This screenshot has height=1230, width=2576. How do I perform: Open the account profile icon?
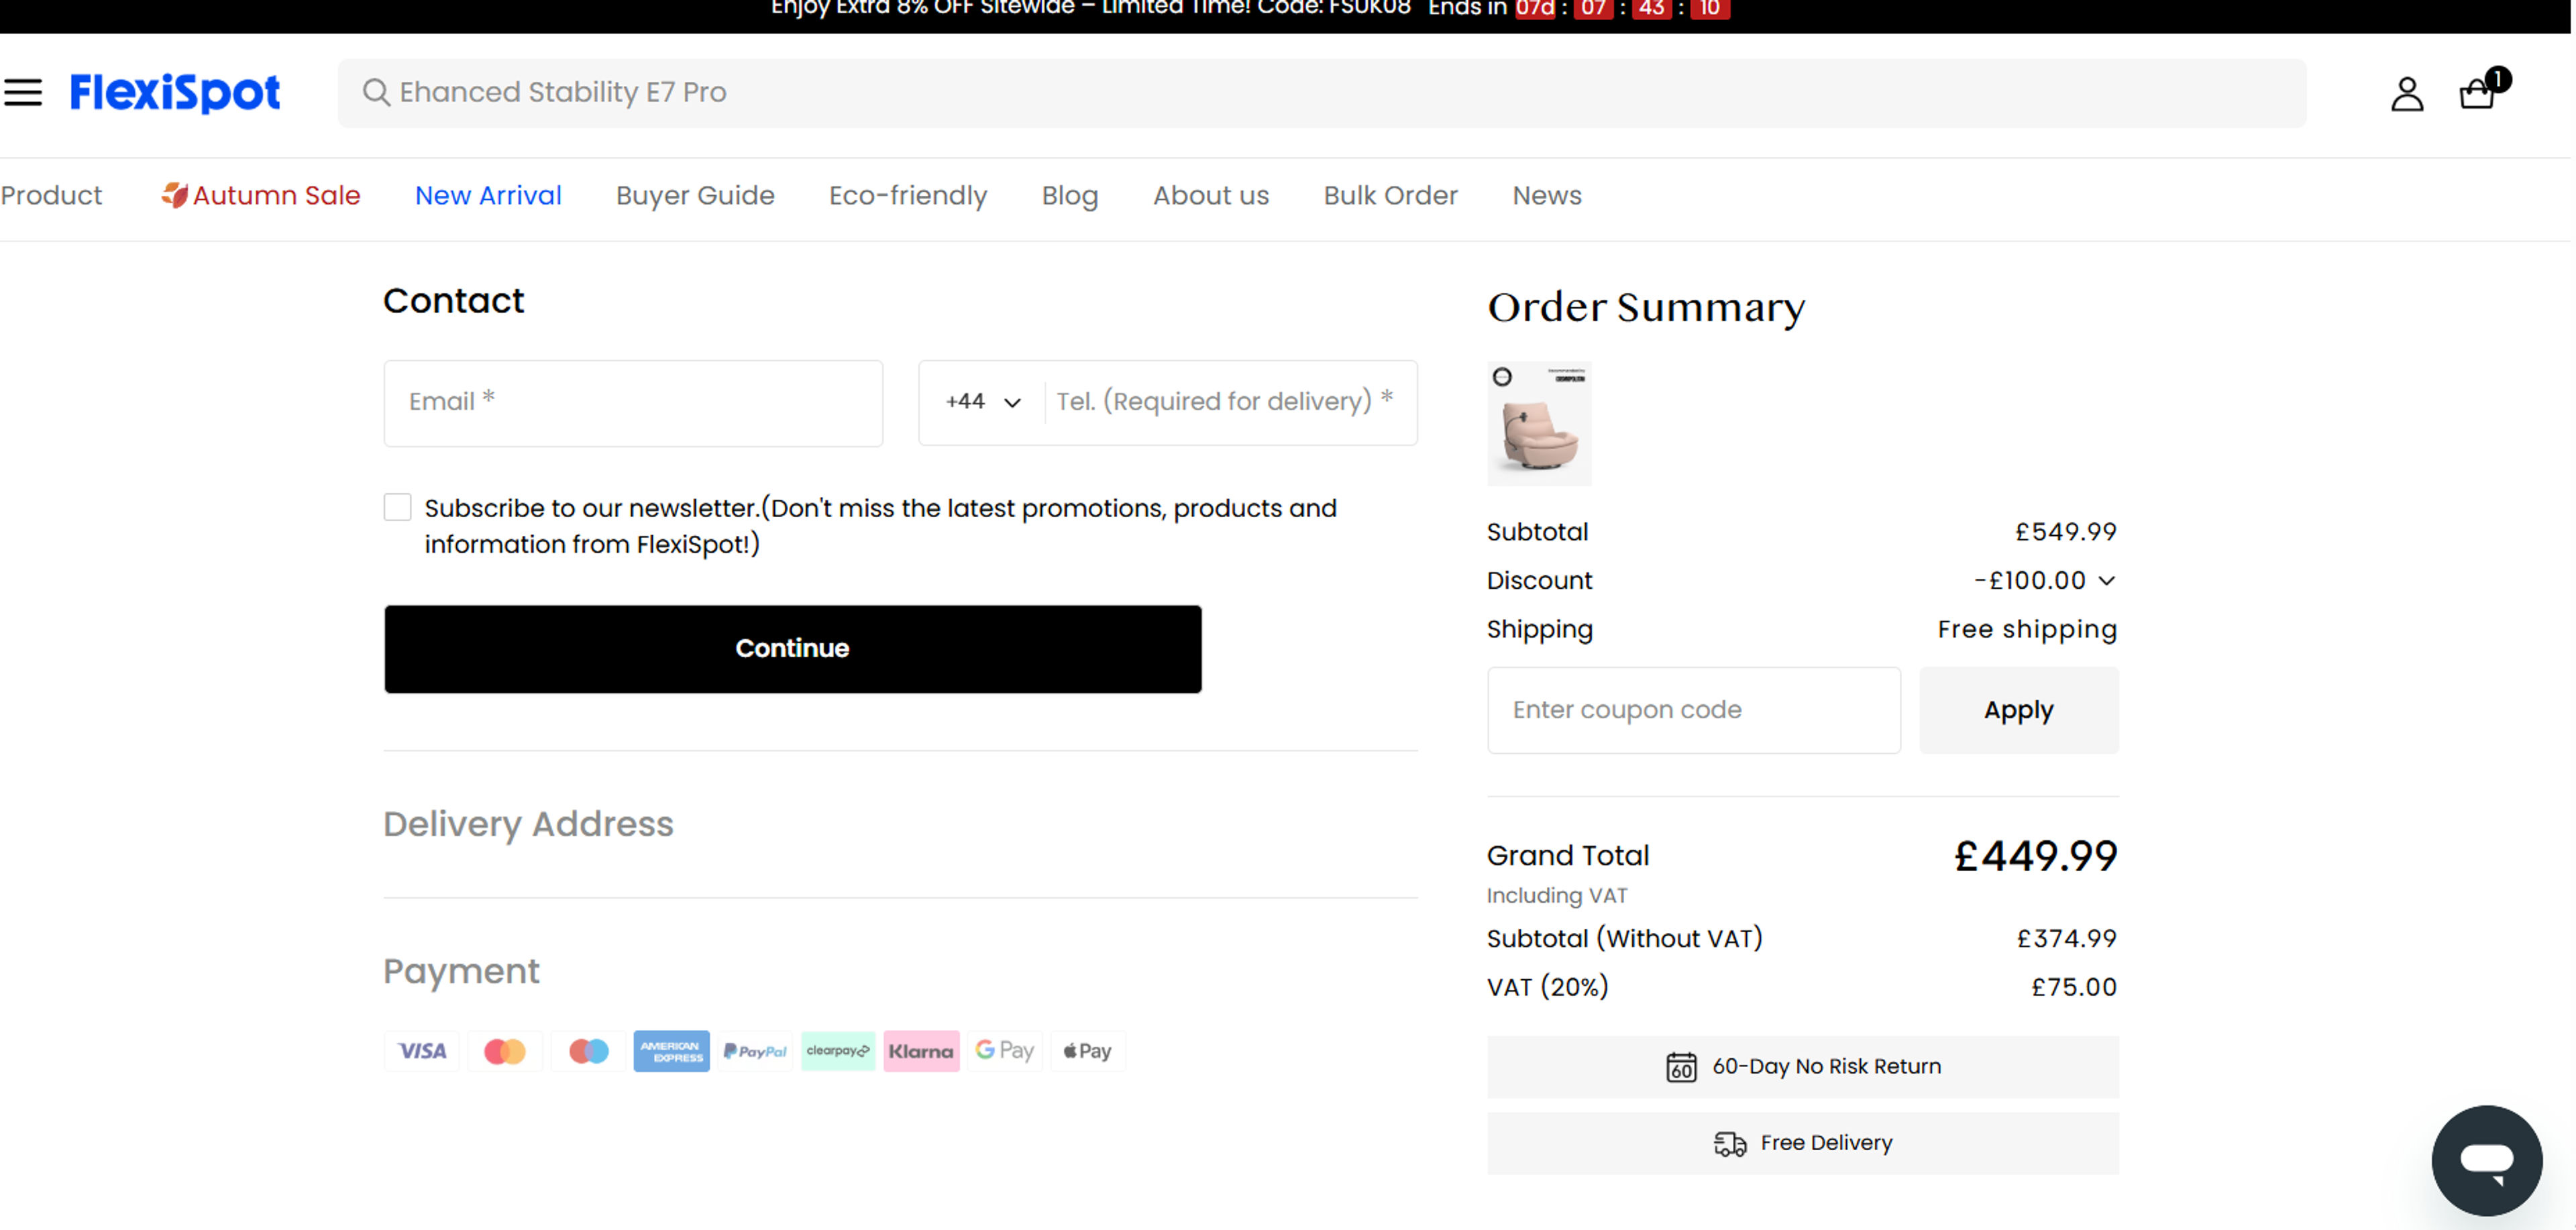[x=2407, y=93]
